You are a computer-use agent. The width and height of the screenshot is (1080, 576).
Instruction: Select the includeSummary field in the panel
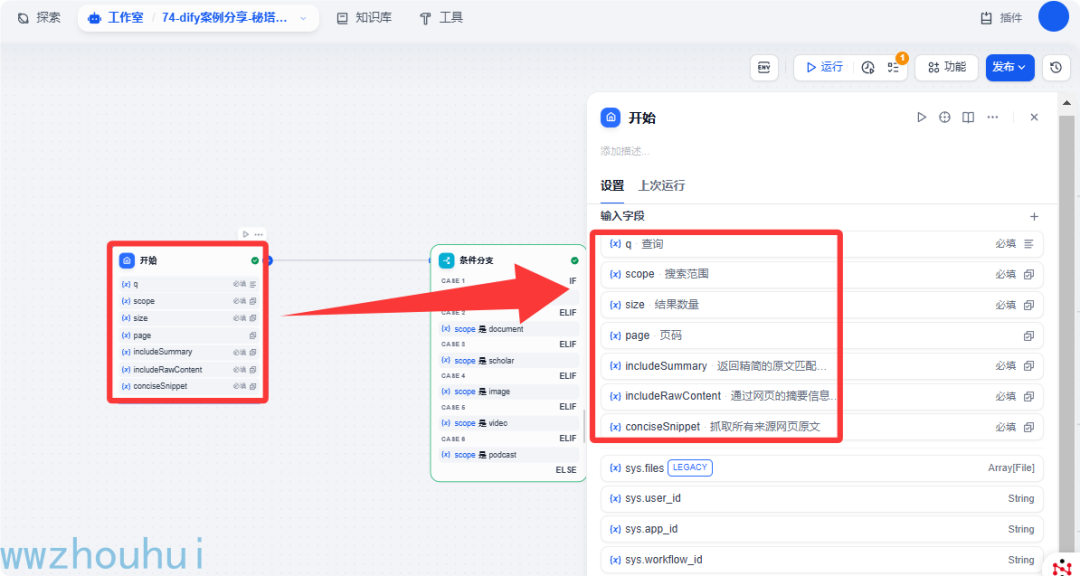[x=822, y=366]
